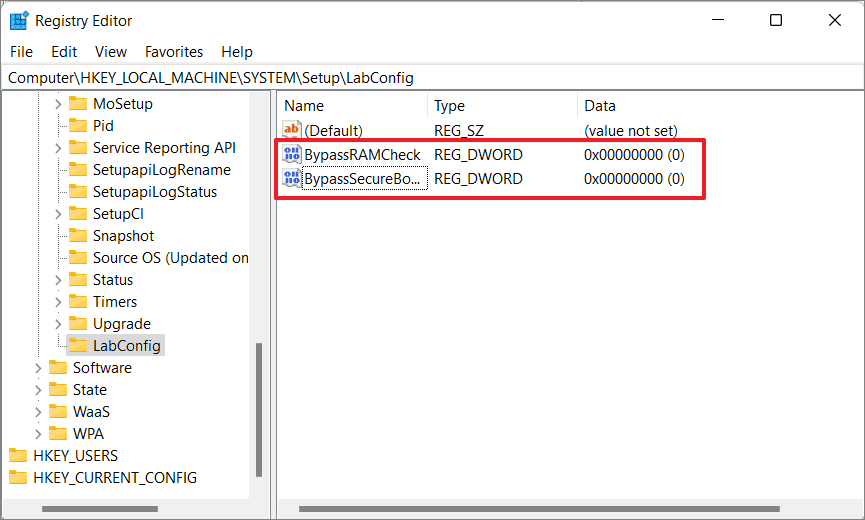Image resolution: width=865 pixels, height=520 pixels.
Task: Expand the Software key
Action: point(38,368)
